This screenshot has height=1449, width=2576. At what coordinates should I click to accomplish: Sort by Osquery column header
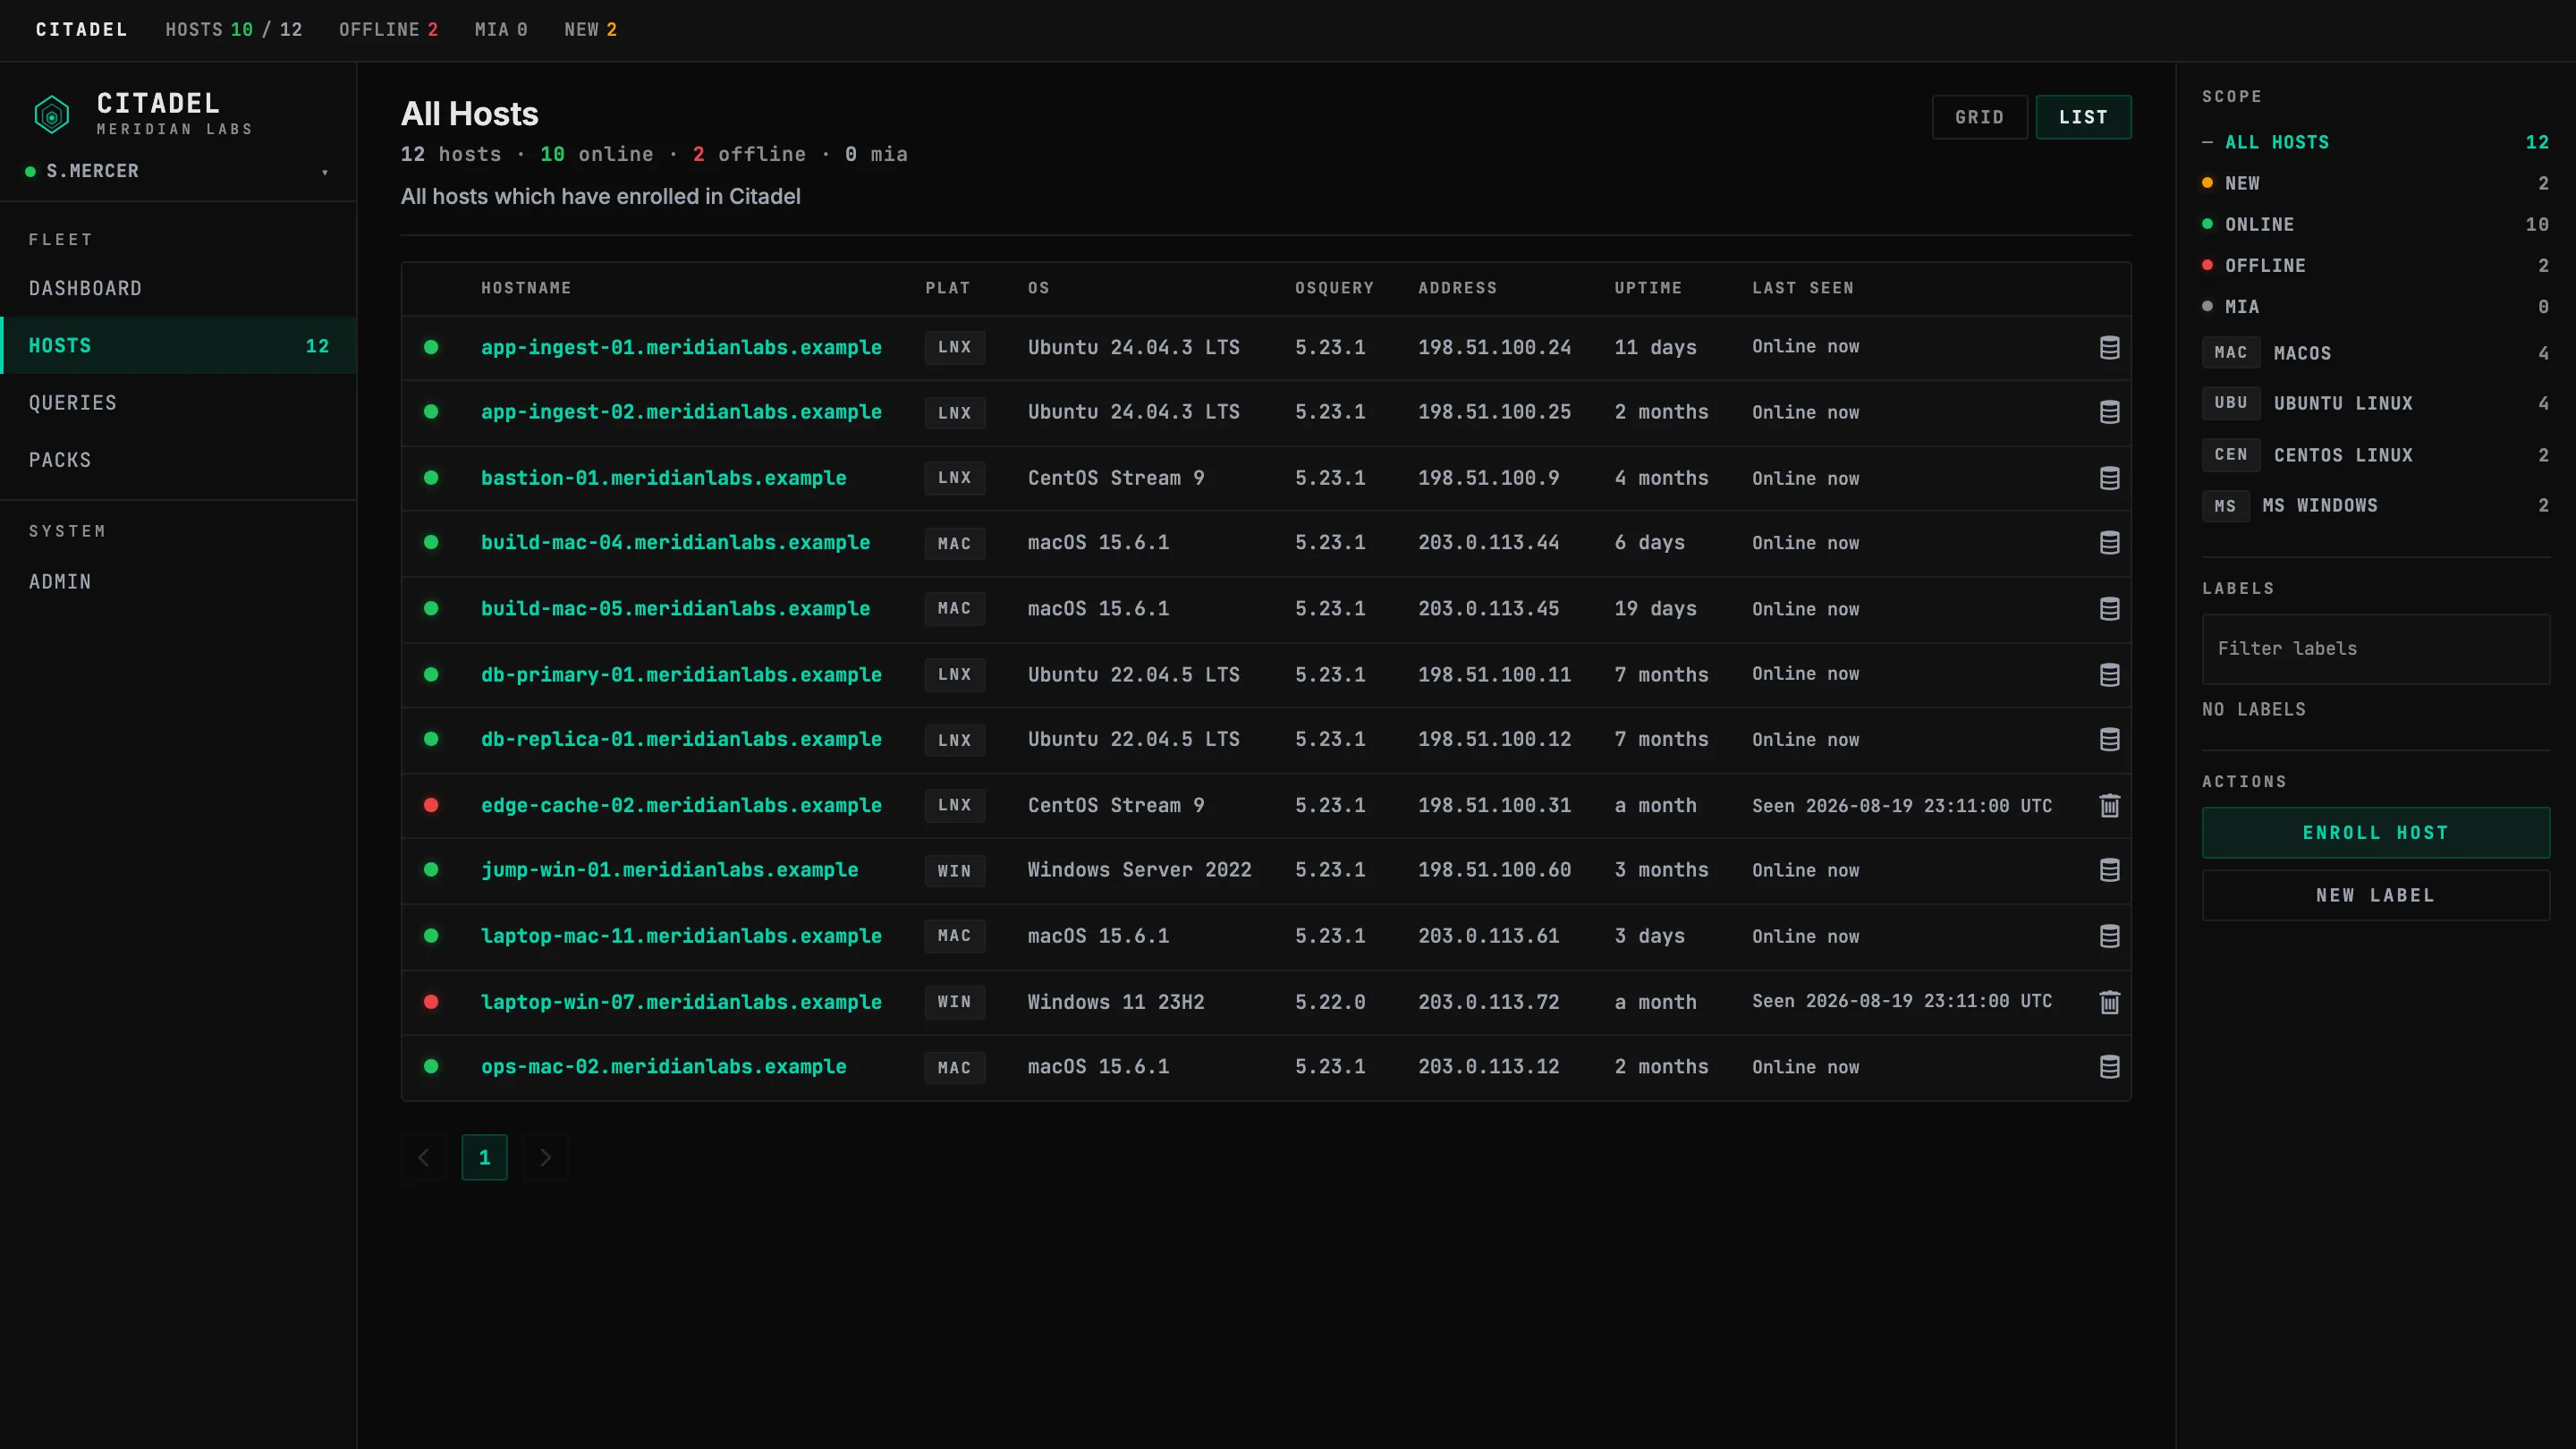coord(1334,288)
